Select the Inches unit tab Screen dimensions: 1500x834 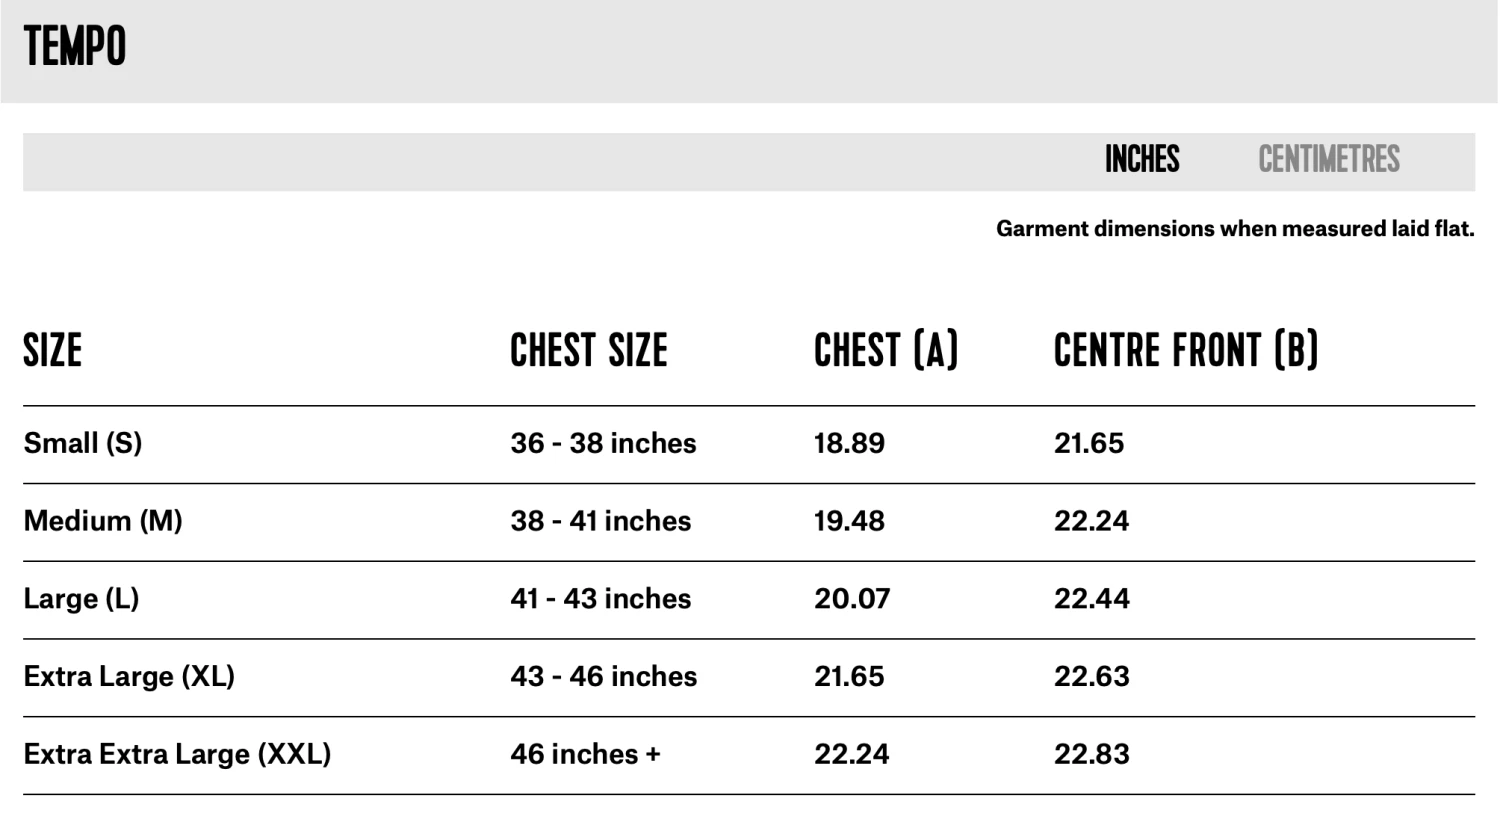coord(1142,160)
